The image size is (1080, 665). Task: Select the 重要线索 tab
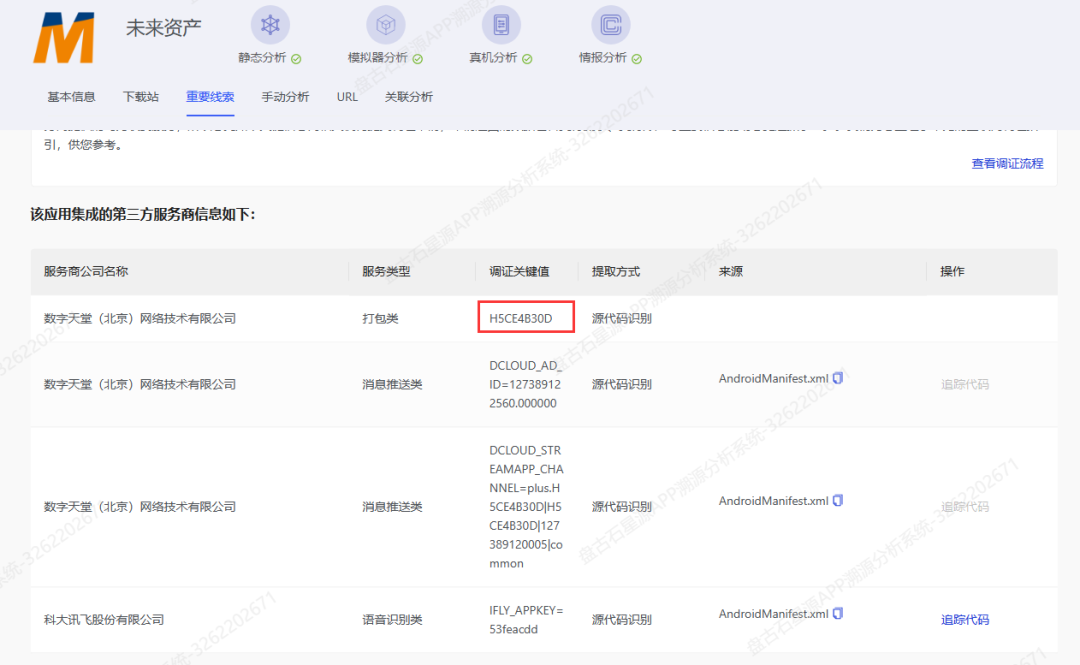tap(210, 96)
